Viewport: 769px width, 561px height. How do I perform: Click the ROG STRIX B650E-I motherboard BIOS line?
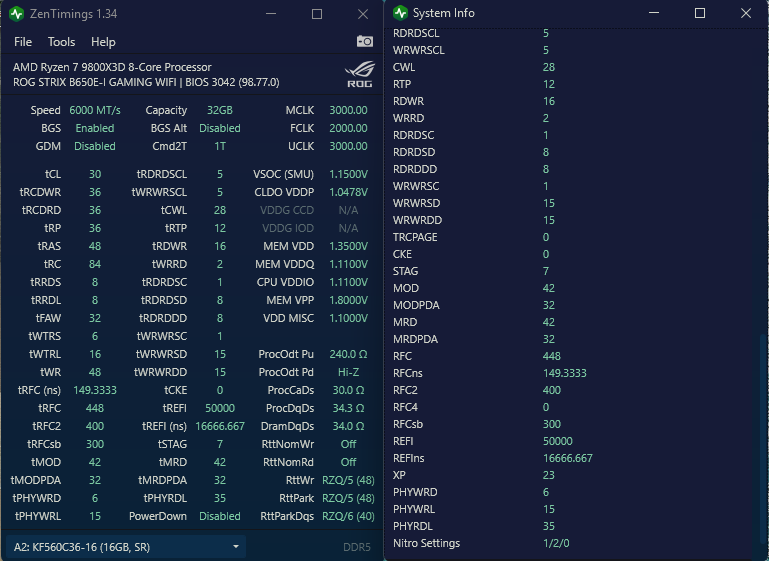click(146, 82)
